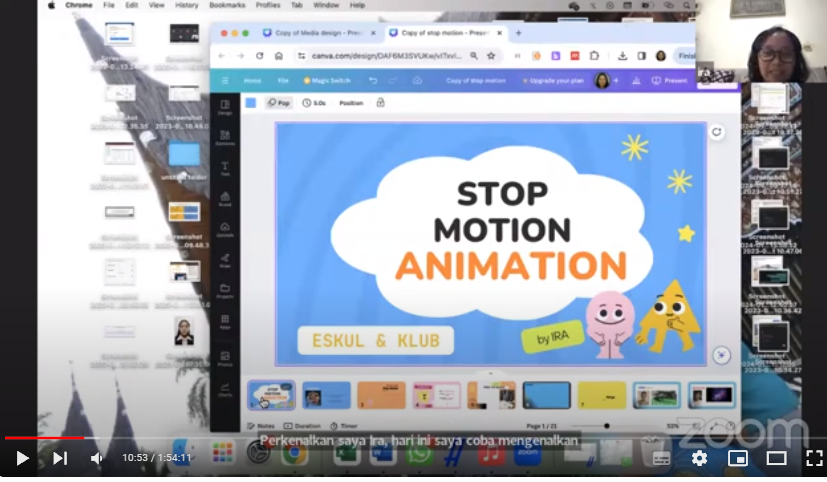The image size is (827, 482).
Task: Open the Projects folder in Canva sidebar
Action: (x=225, y=291)
